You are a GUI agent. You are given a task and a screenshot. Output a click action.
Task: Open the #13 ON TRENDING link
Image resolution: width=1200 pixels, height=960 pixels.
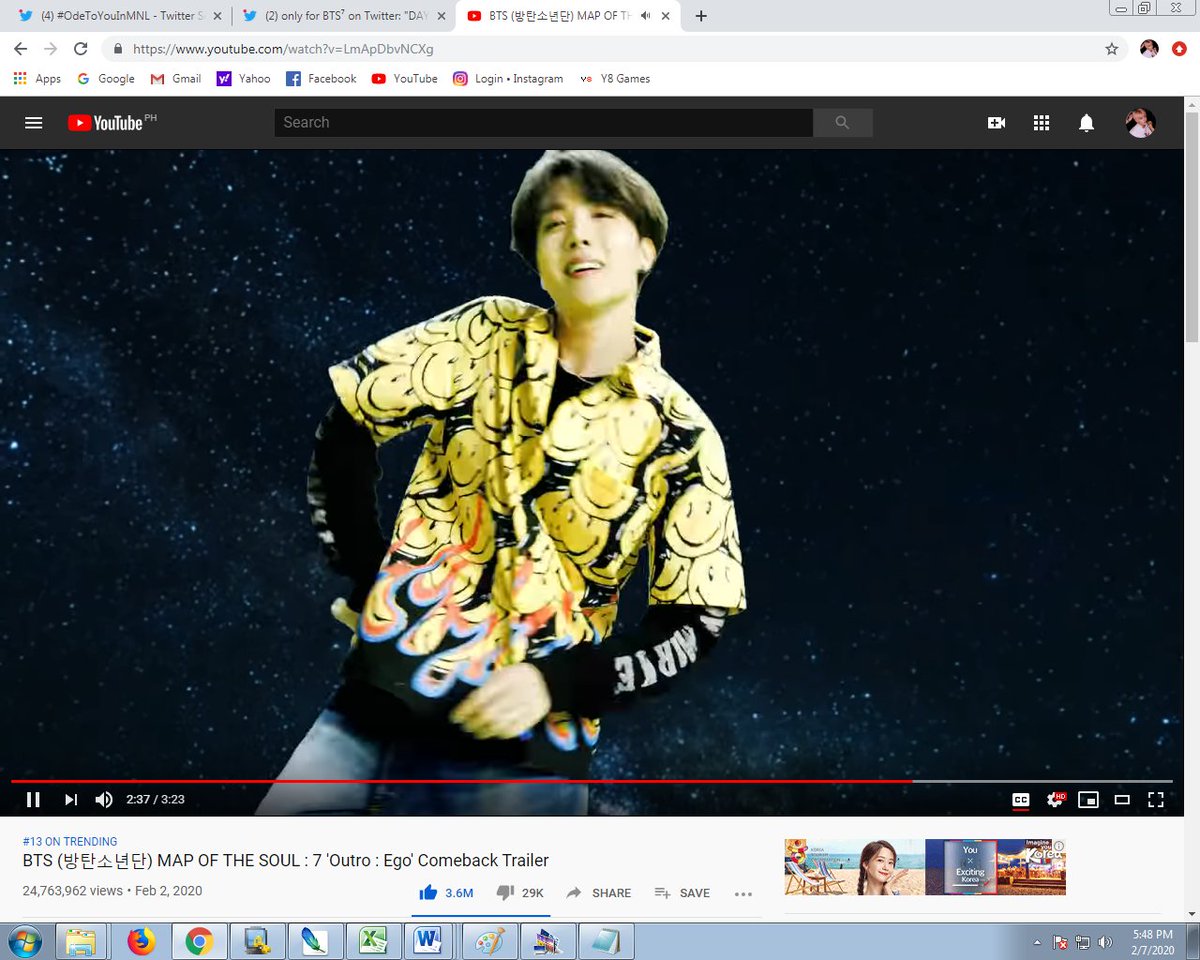70,841
